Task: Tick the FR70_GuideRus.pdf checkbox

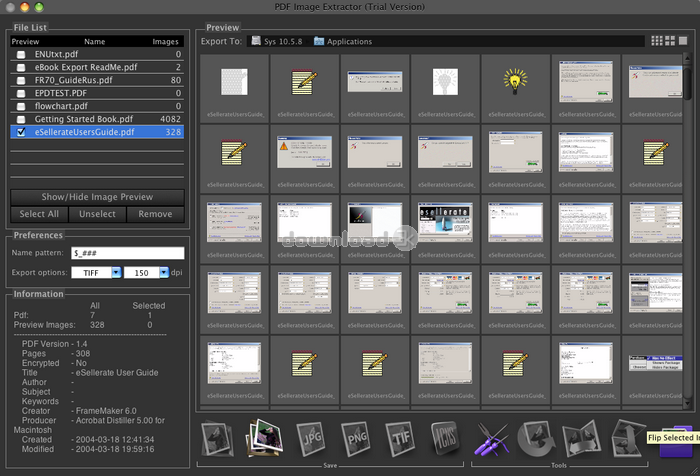Action: (x=21, y=80)
